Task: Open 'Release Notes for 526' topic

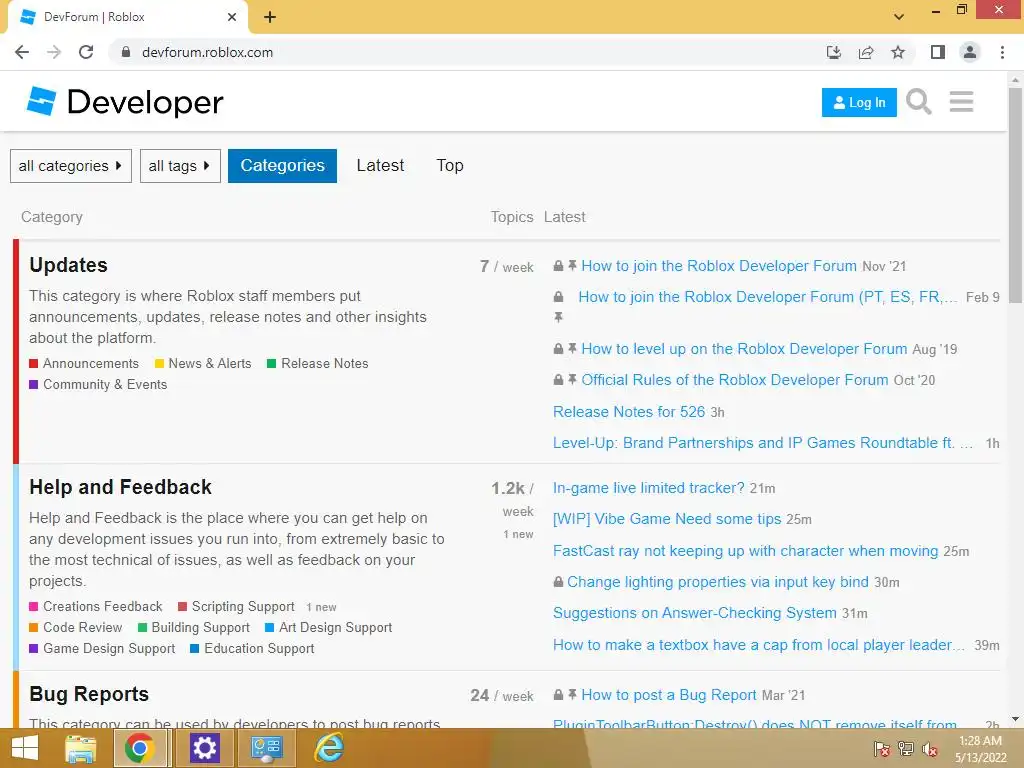Action: click(629, 412)
